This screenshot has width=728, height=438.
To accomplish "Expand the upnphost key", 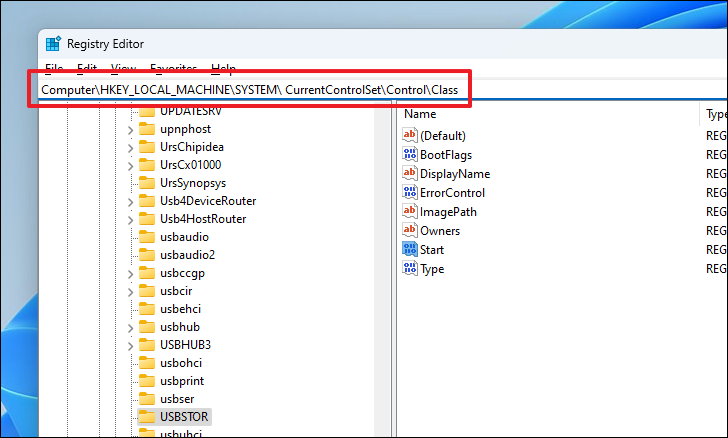I will tap(130, 131).
